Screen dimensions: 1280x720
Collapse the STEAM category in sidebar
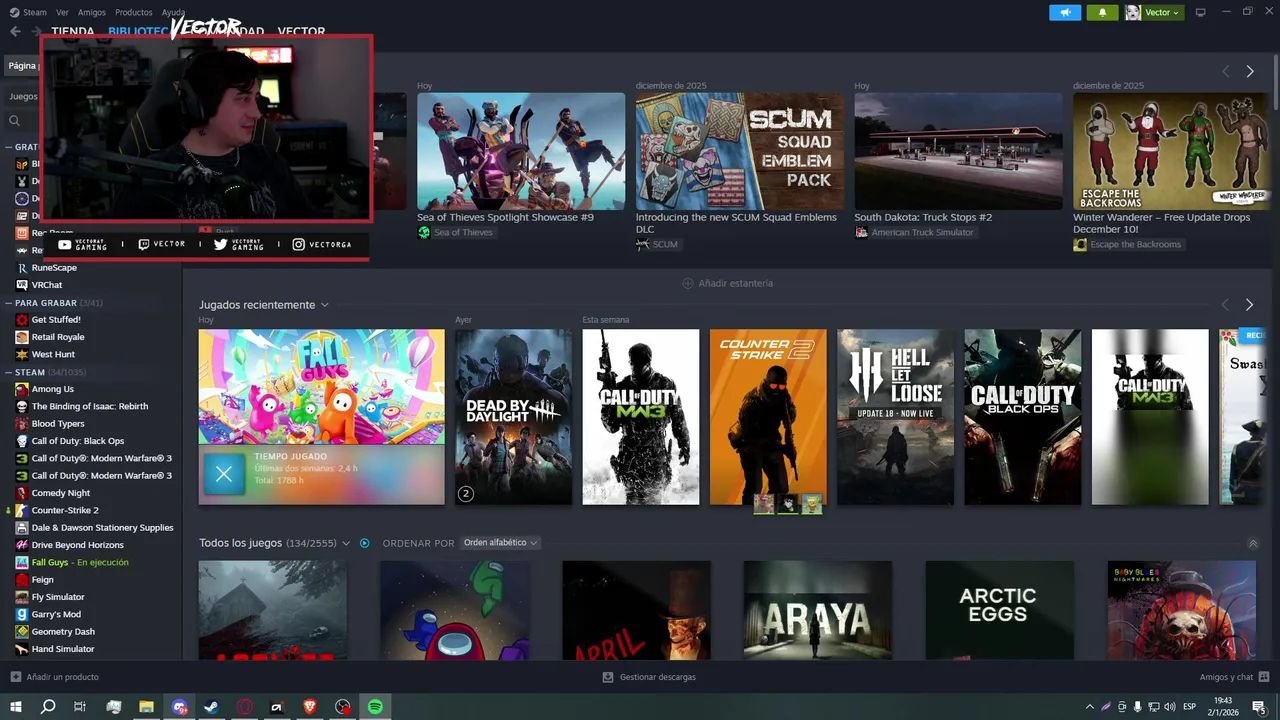pos(8,372)
